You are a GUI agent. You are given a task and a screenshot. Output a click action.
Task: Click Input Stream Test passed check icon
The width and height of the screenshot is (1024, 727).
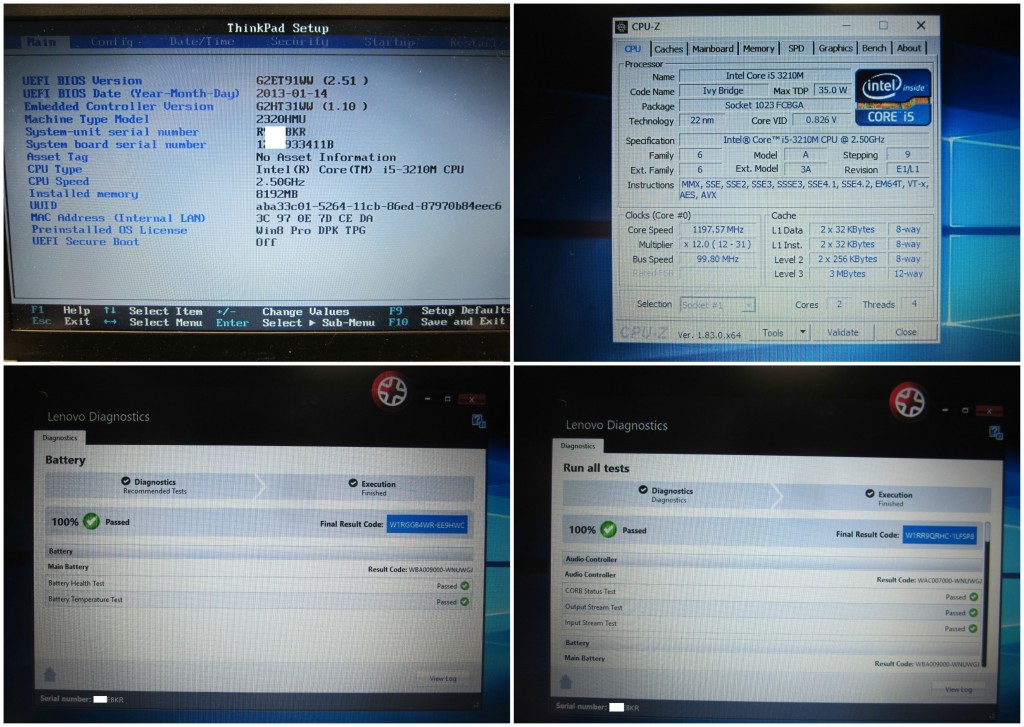click(973, 628)
